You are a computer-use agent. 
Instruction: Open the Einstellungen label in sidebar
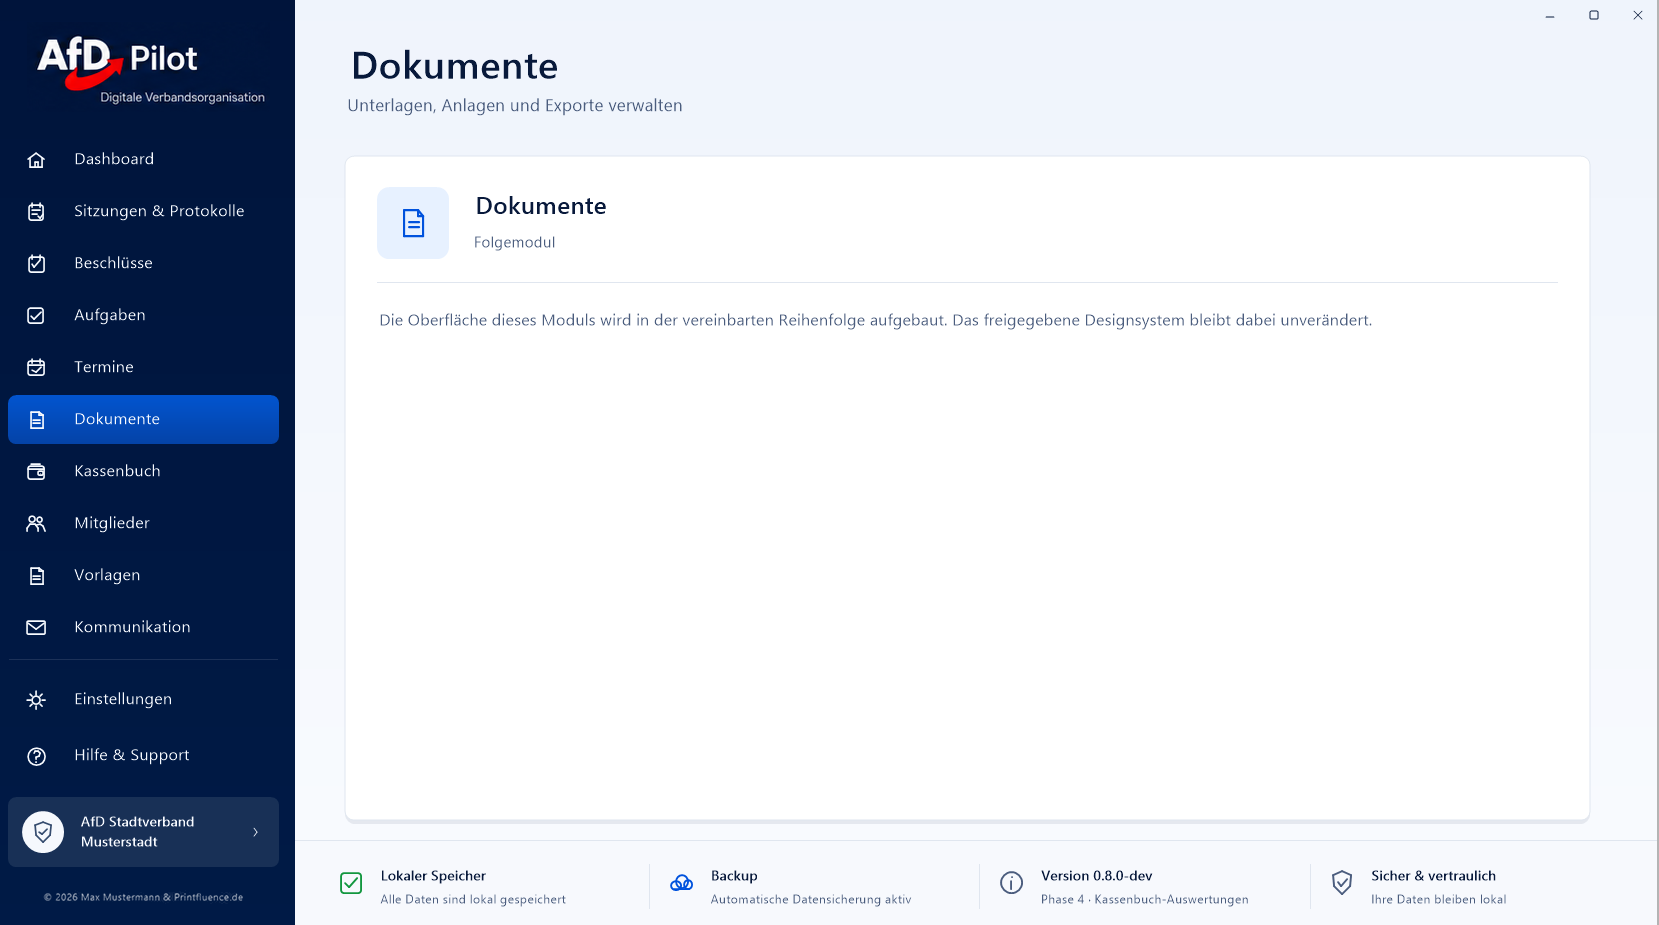123,699
